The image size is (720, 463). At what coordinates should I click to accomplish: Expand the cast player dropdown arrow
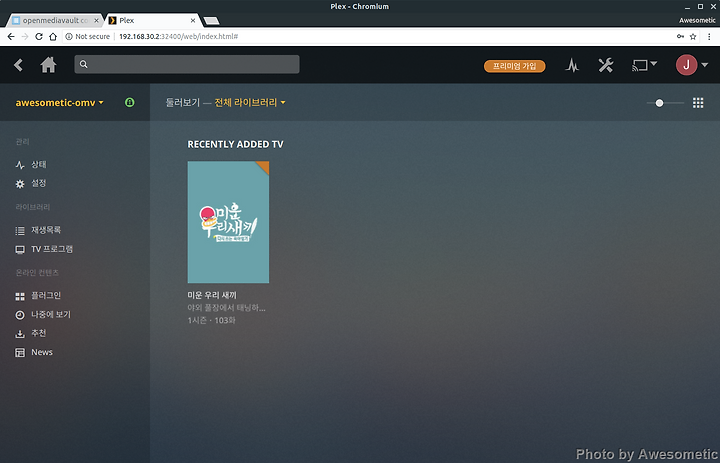coord(654,63)
